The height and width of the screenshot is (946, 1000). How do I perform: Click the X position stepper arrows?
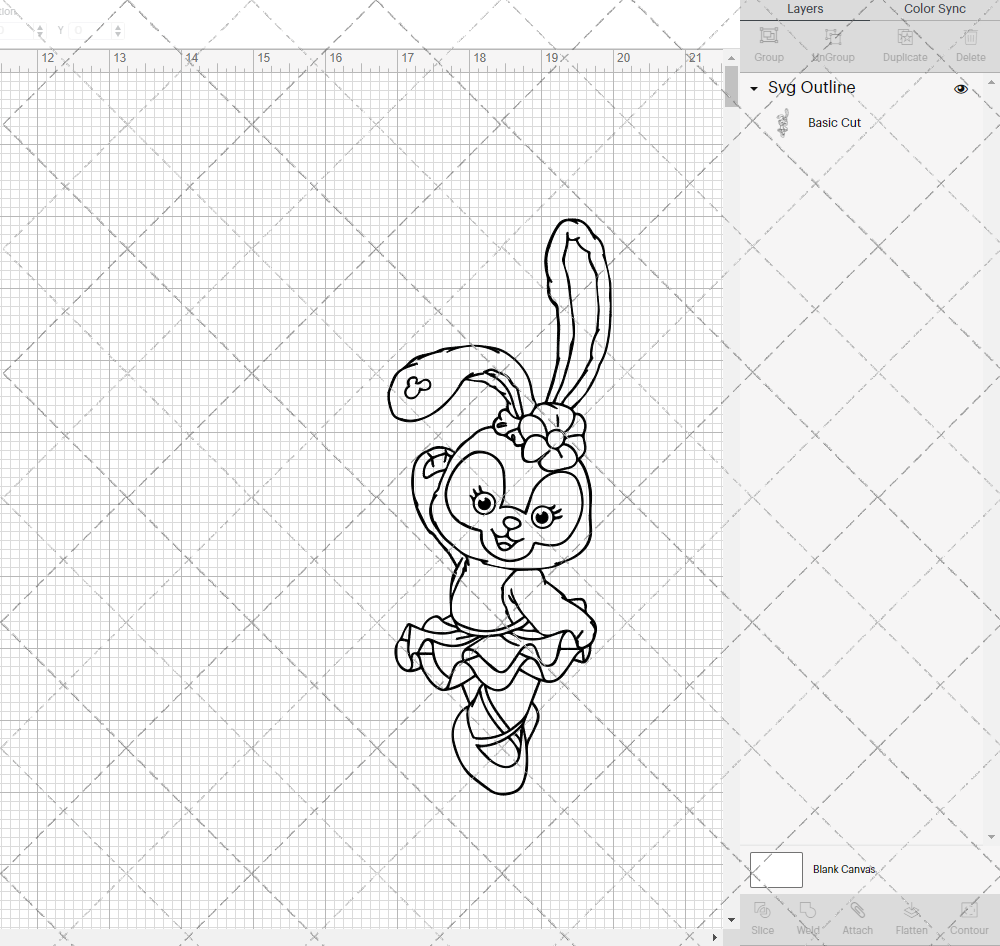point(40,30)
